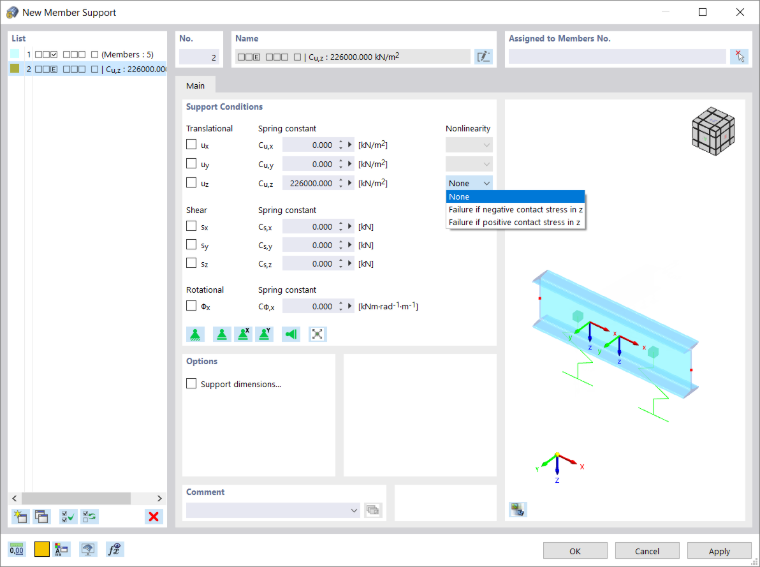
Task: Click the olive color swatch of list item 2
Action: [15, 68]
